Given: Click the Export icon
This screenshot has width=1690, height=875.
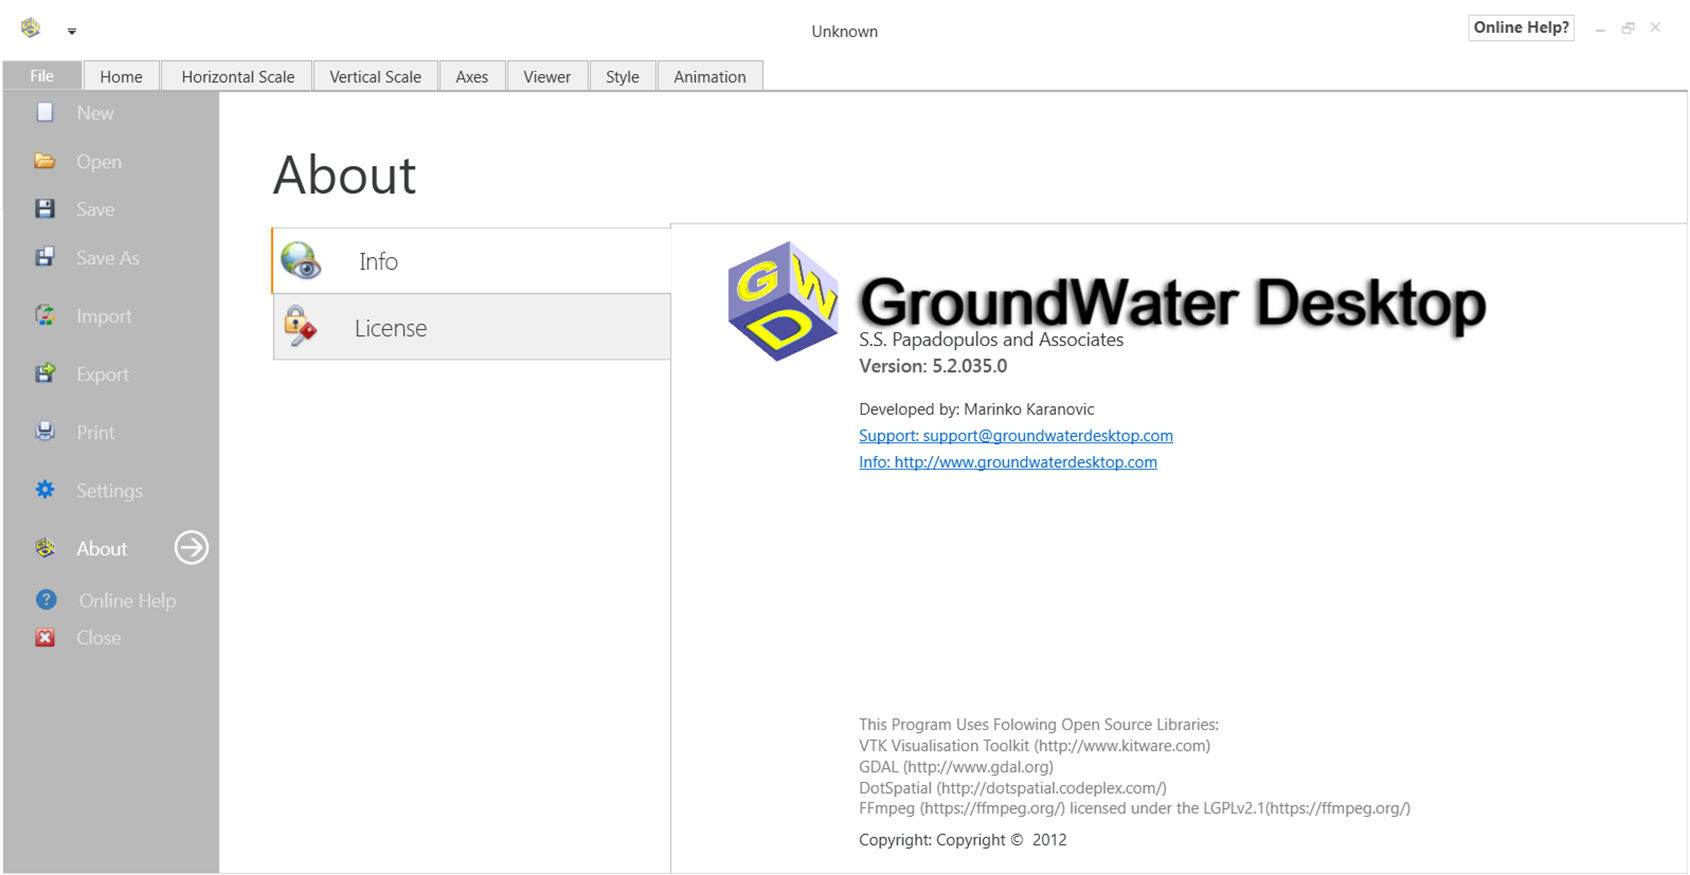Looking at the screenshot, I should tap(45, 373).
